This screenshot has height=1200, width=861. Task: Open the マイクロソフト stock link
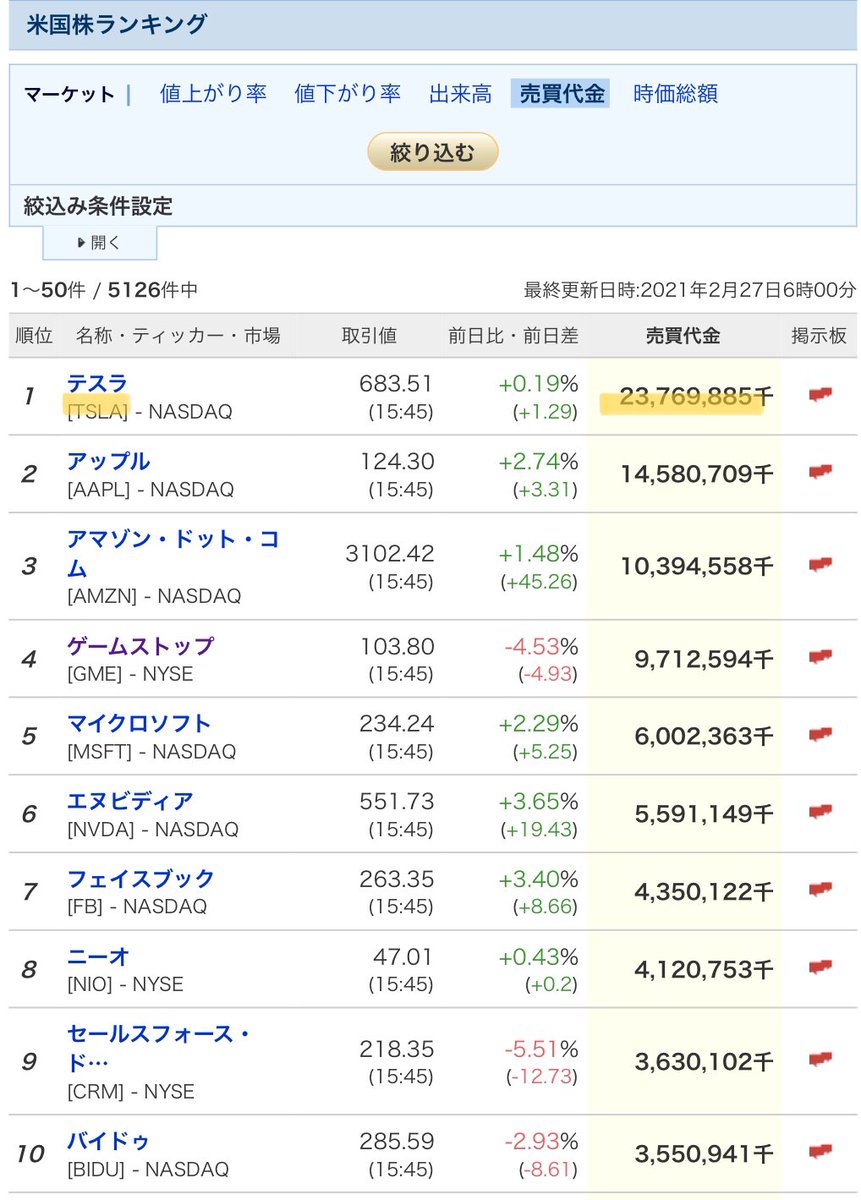(x=139, y=723)
